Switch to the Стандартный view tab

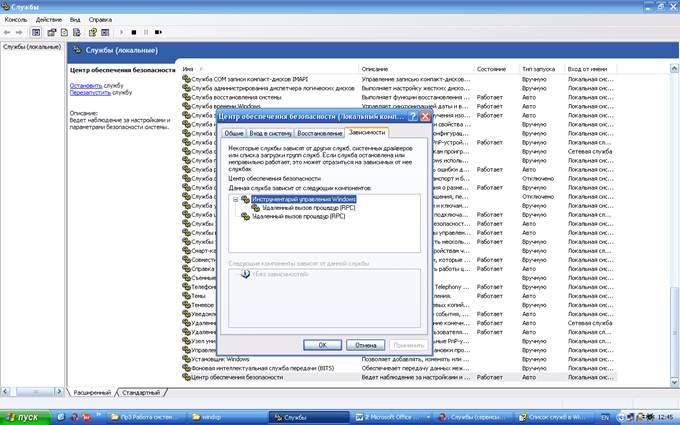(x=141, y=392)
